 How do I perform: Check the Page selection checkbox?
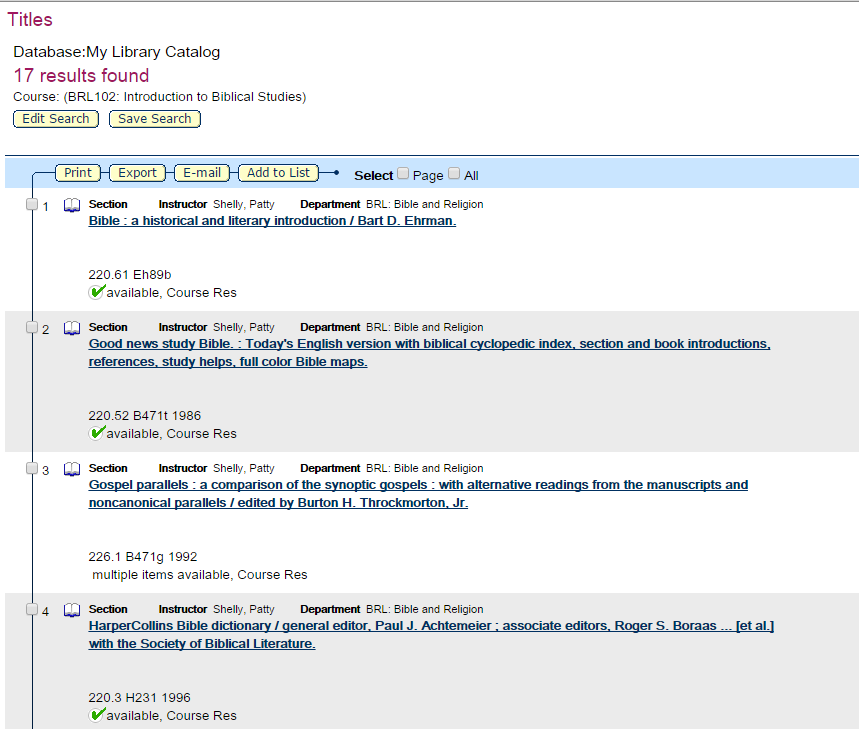[403, 173]
